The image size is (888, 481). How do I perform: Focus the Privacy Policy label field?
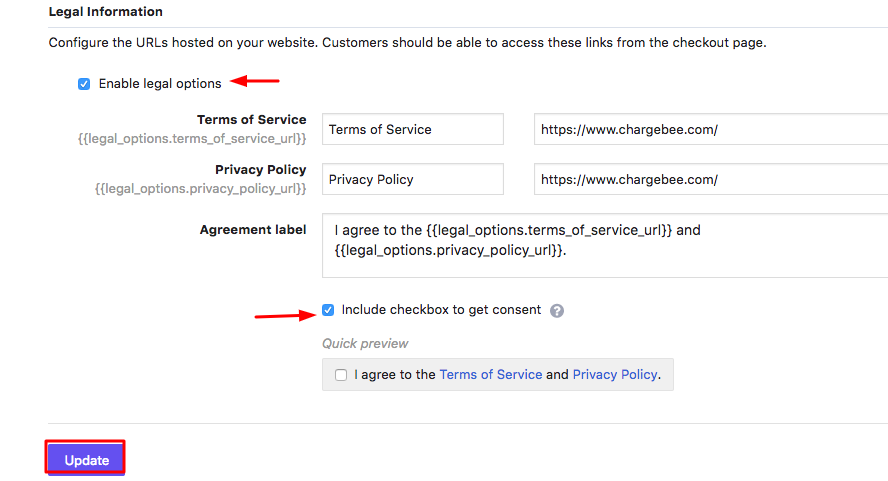click(413, 179)
